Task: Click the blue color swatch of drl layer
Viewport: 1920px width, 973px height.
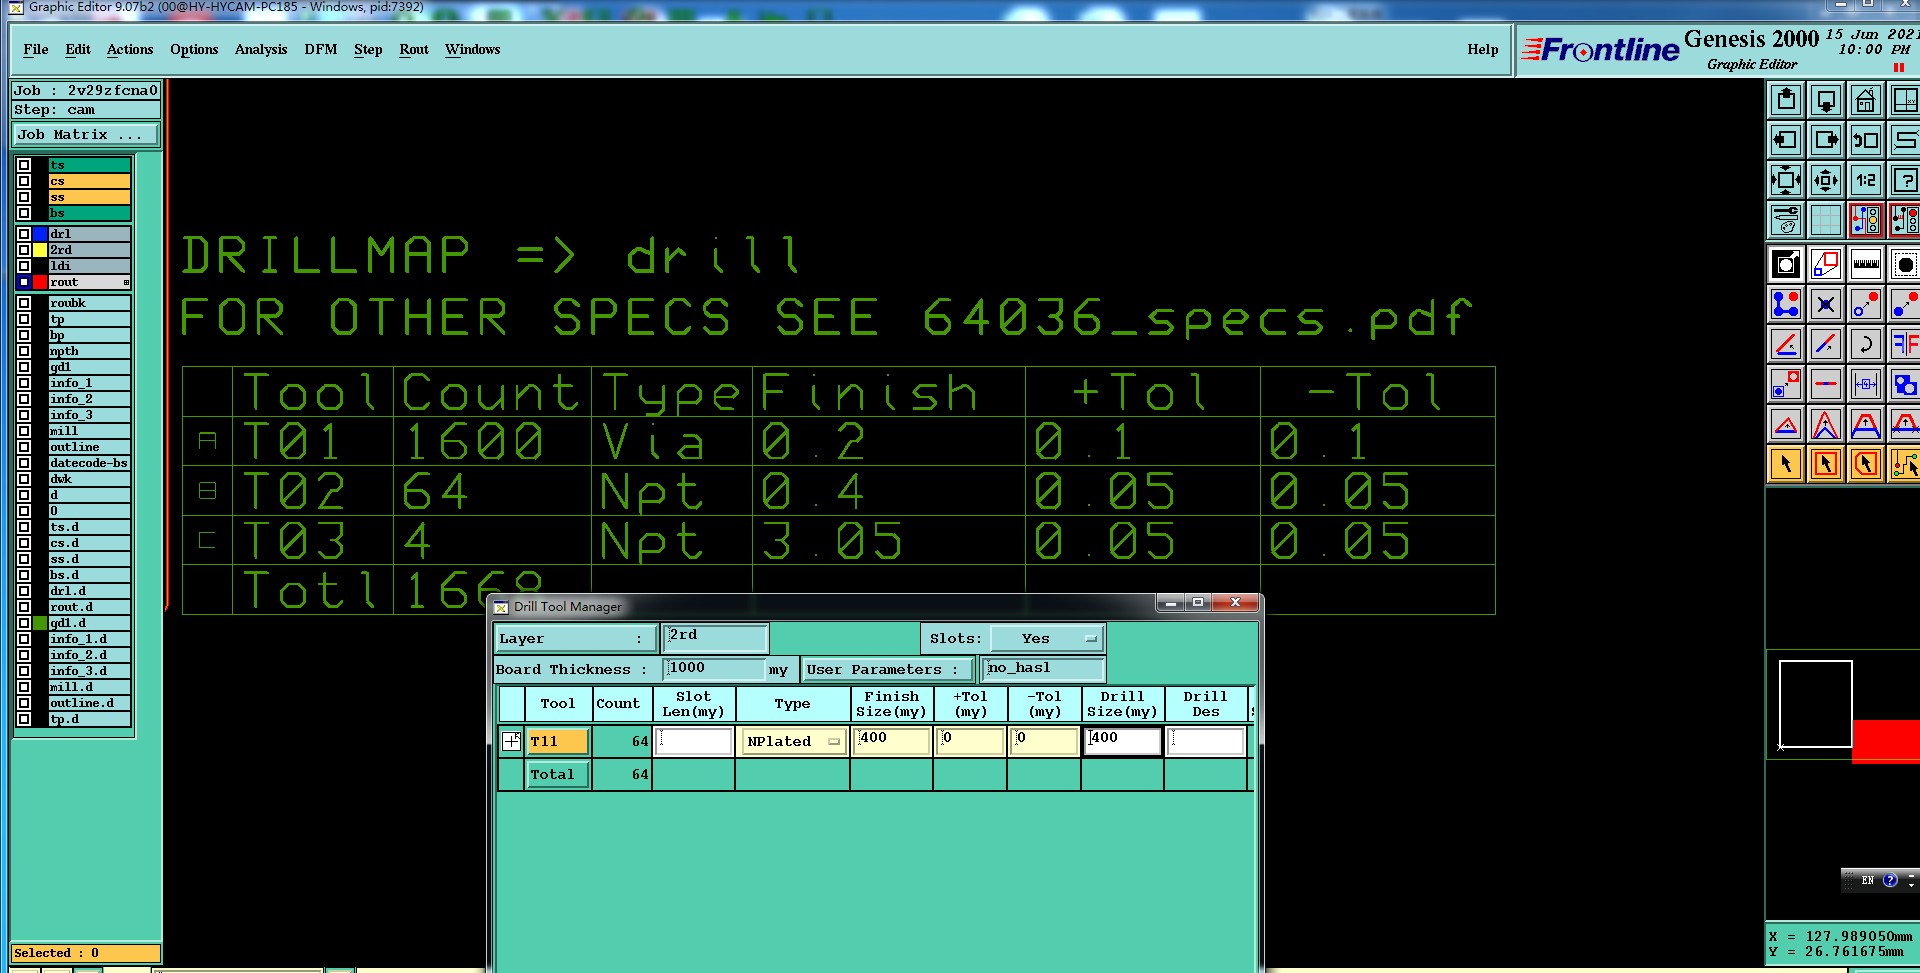Action: click(x=40, y=234)
